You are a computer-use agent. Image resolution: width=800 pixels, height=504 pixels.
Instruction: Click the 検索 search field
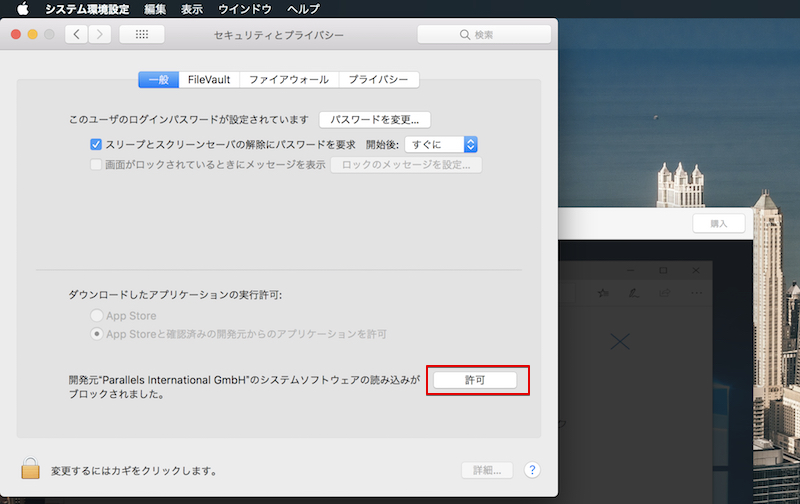click(483, 35)
